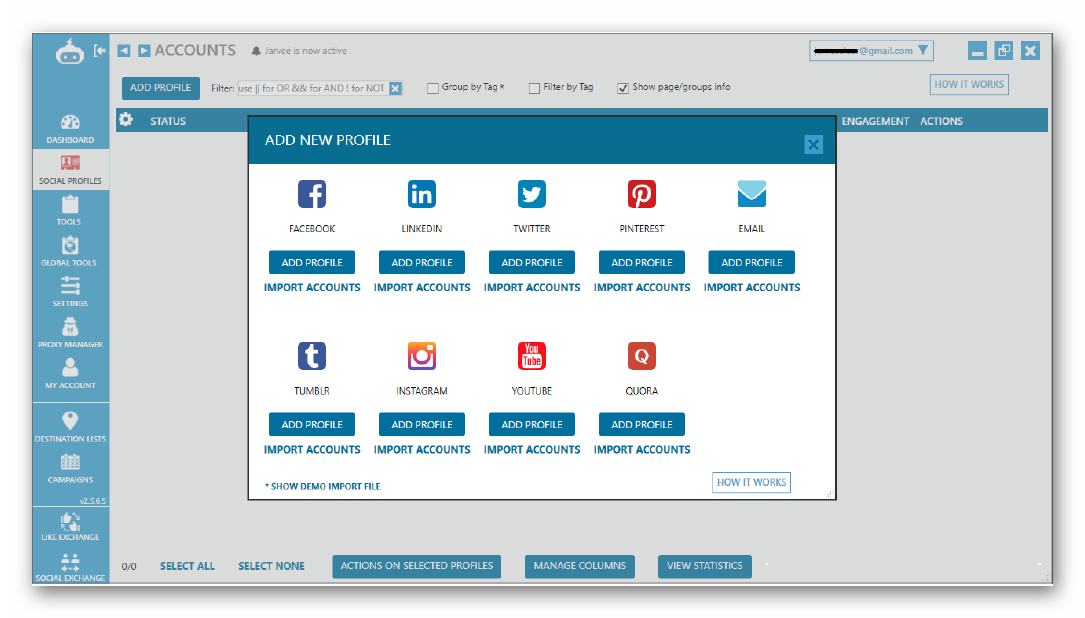Image resolution: width=1085 pixels, height=618 pixels.
Task: Open Like Exchange in the sidebar
Action: click(70, 526)
